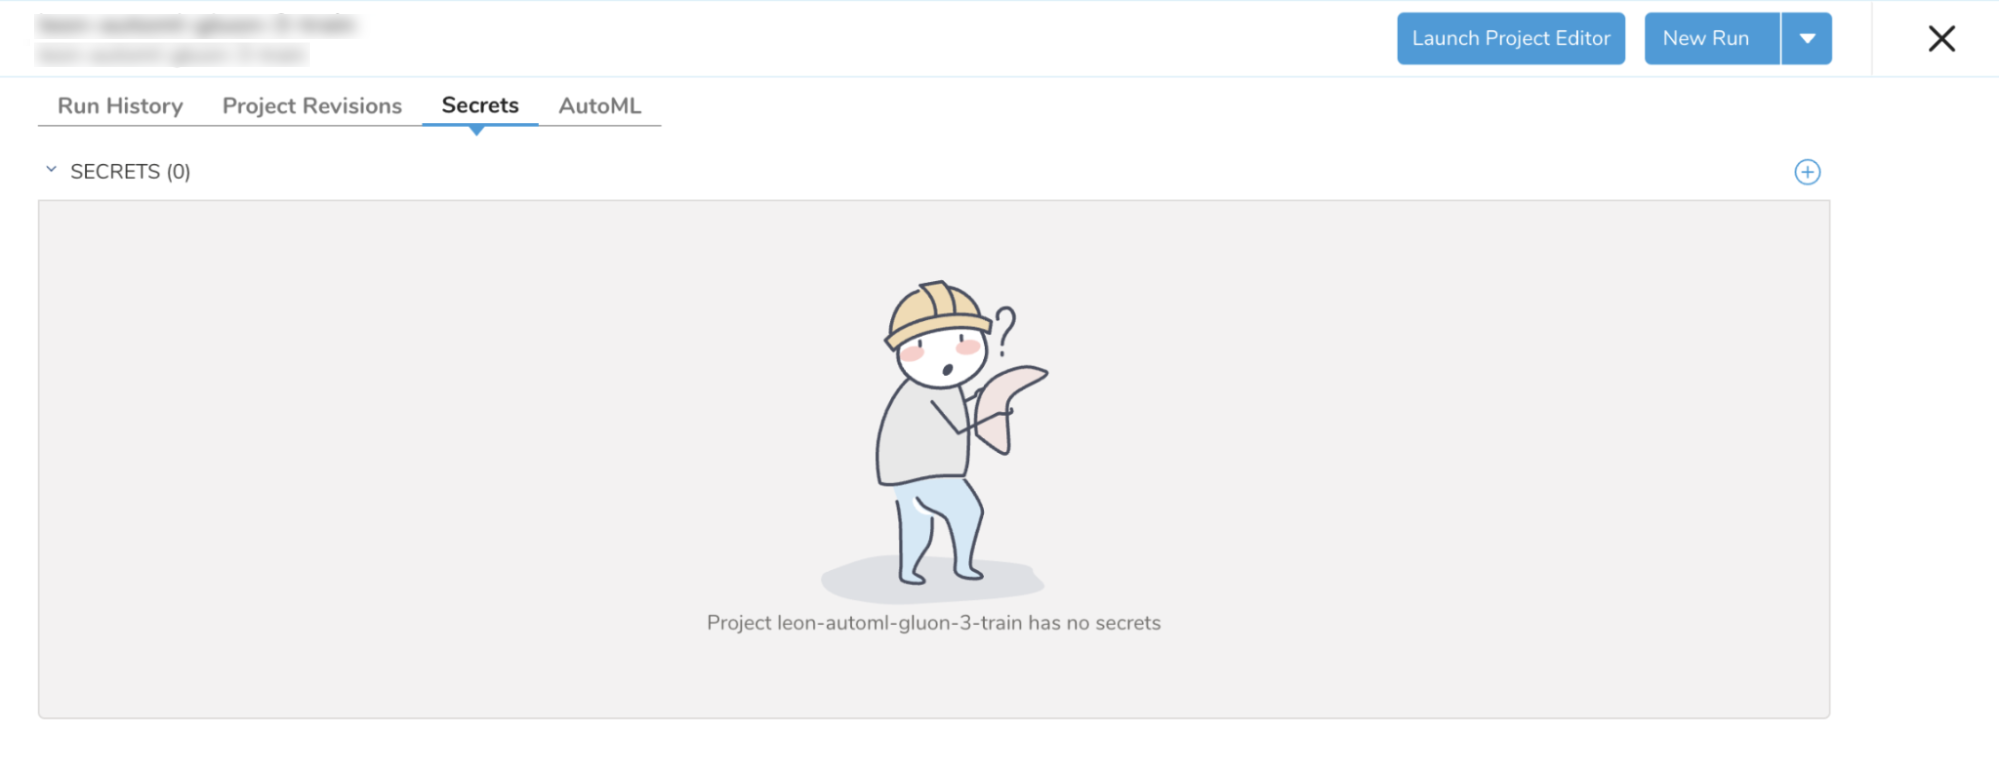Open the New Run dropdown arrow
Screen dimensions: 1999x771
pyautogui.click(x=1807, y=39)
